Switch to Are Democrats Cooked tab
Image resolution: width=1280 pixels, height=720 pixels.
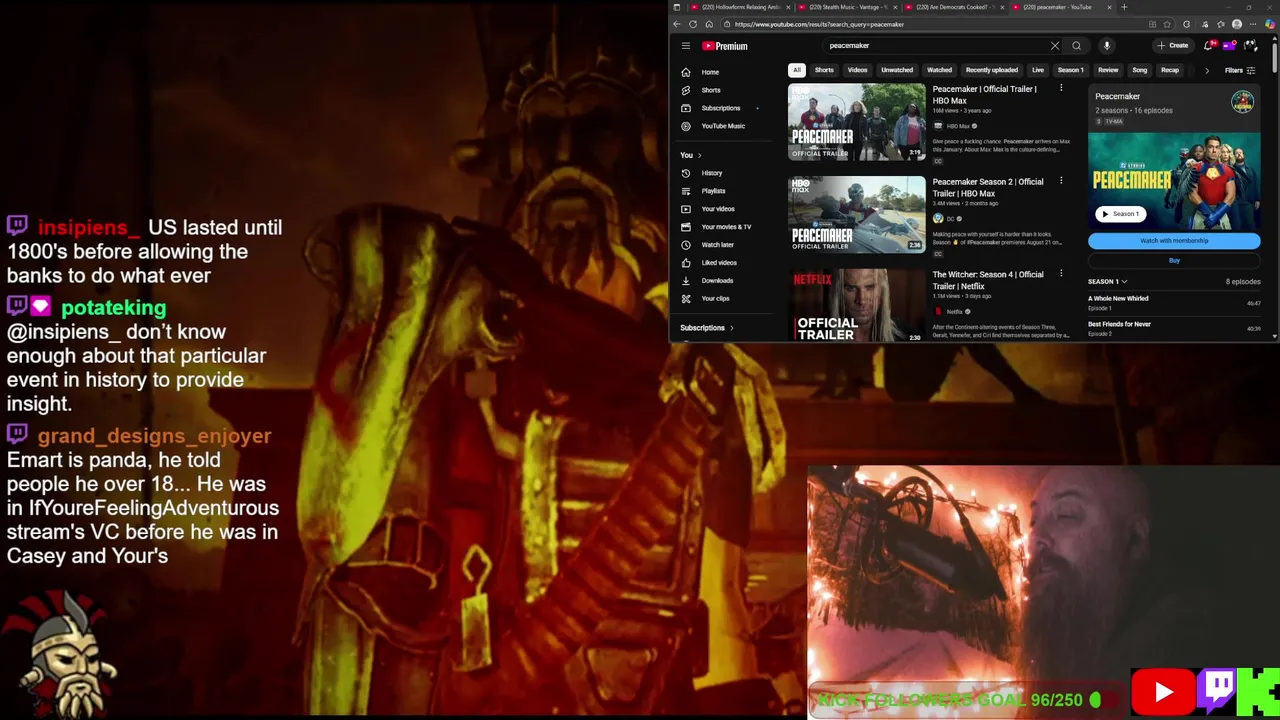point(955,7)
